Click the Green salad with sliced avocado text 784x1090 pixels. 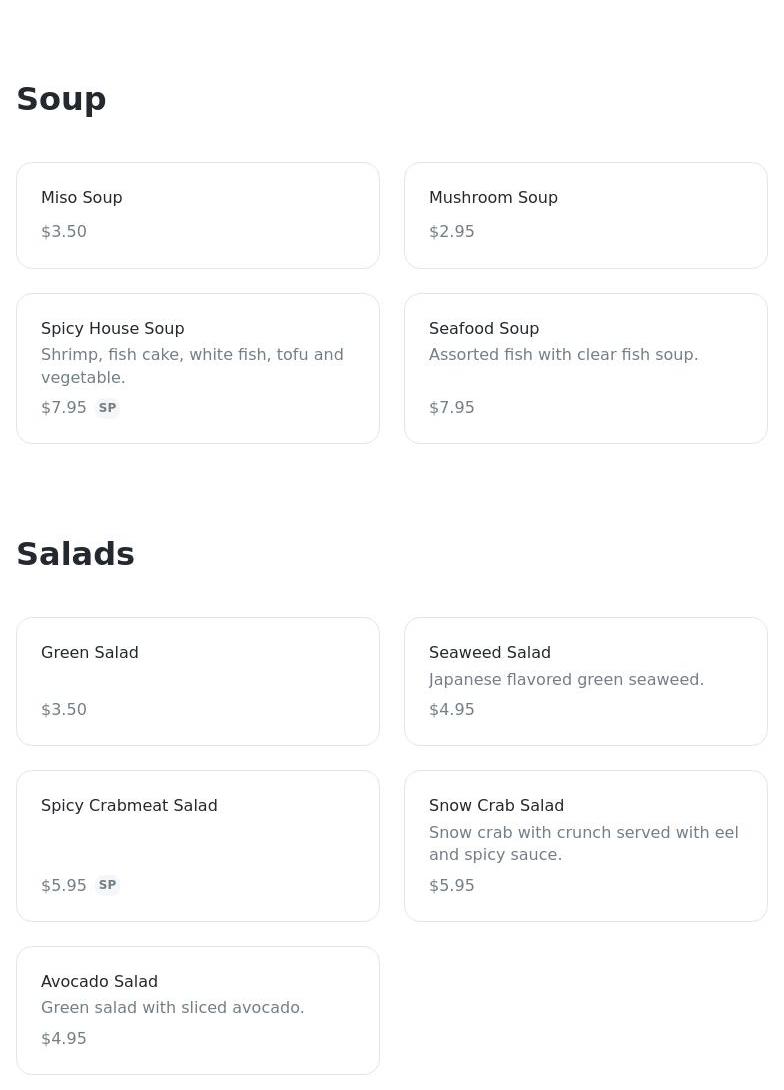point(173,1008)
